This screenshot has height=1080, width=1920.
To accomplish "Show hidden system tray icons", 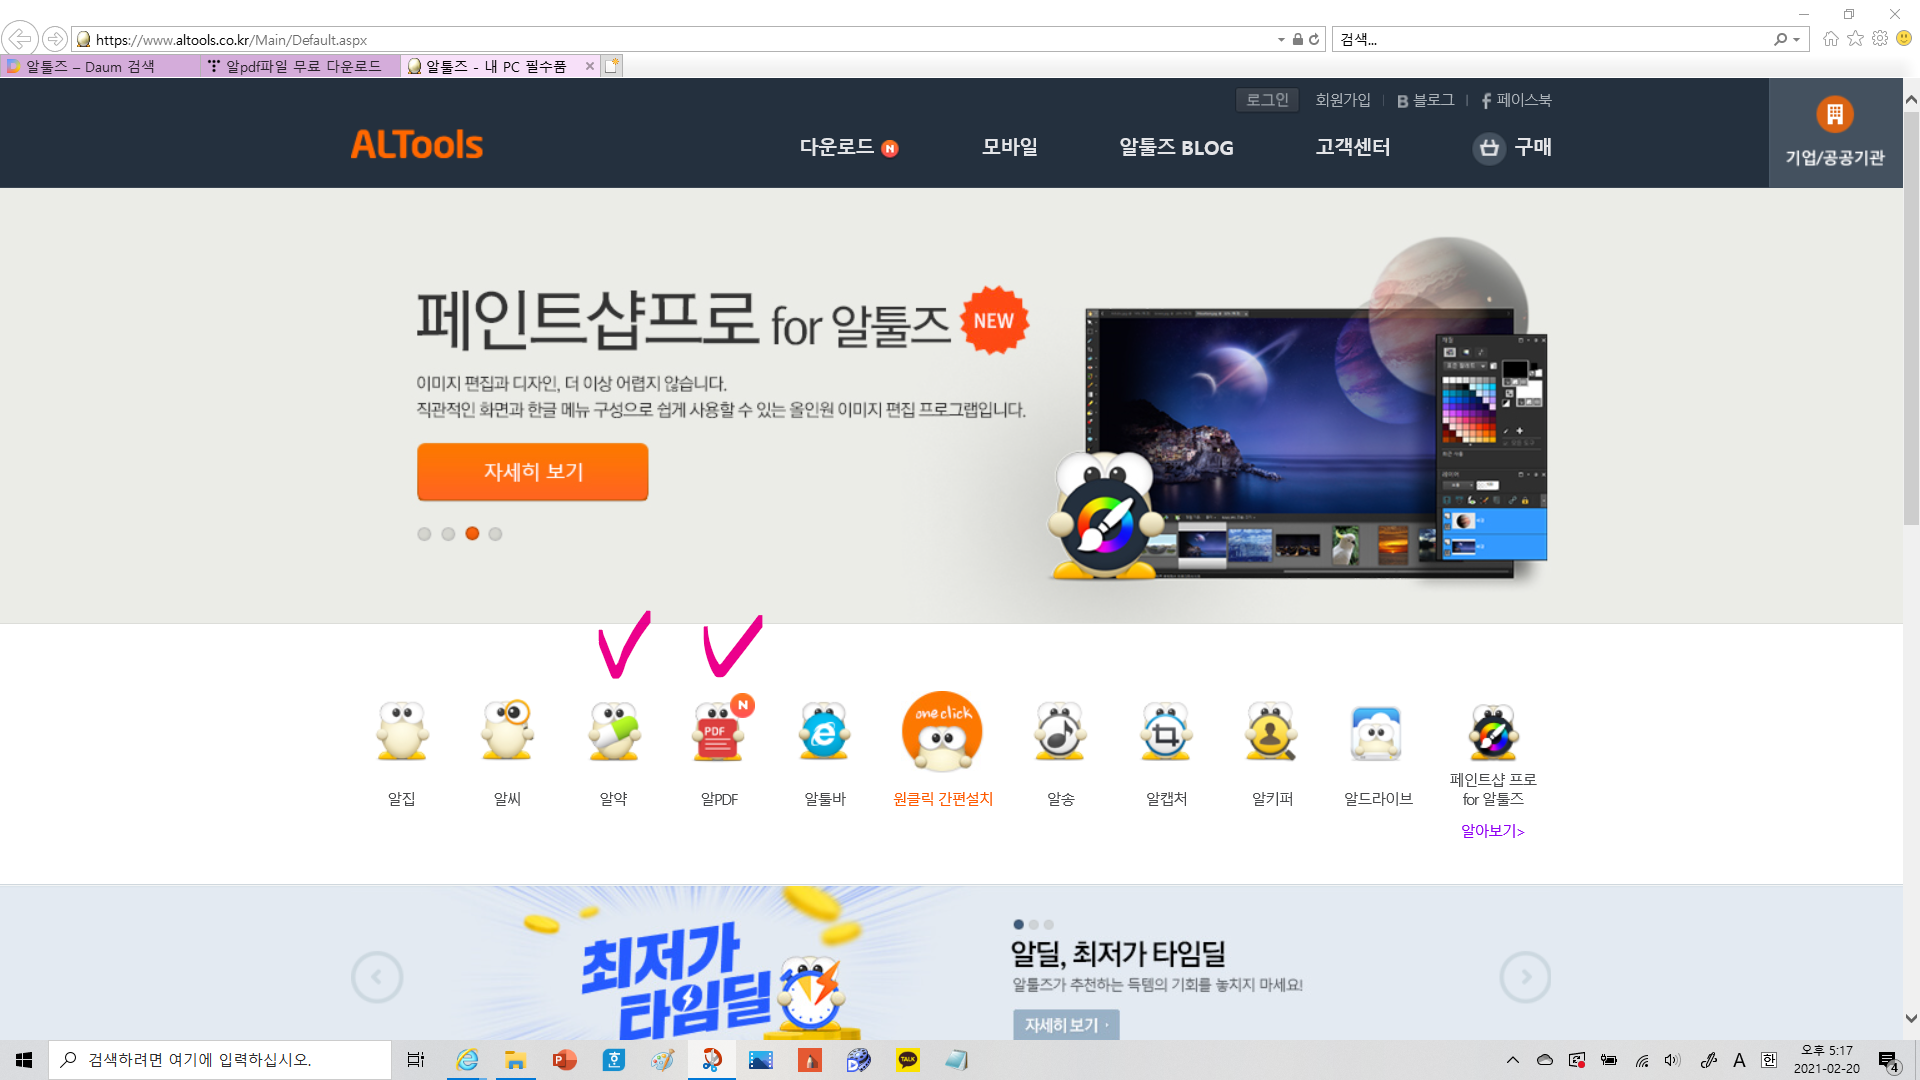I will [1512, 1060].
